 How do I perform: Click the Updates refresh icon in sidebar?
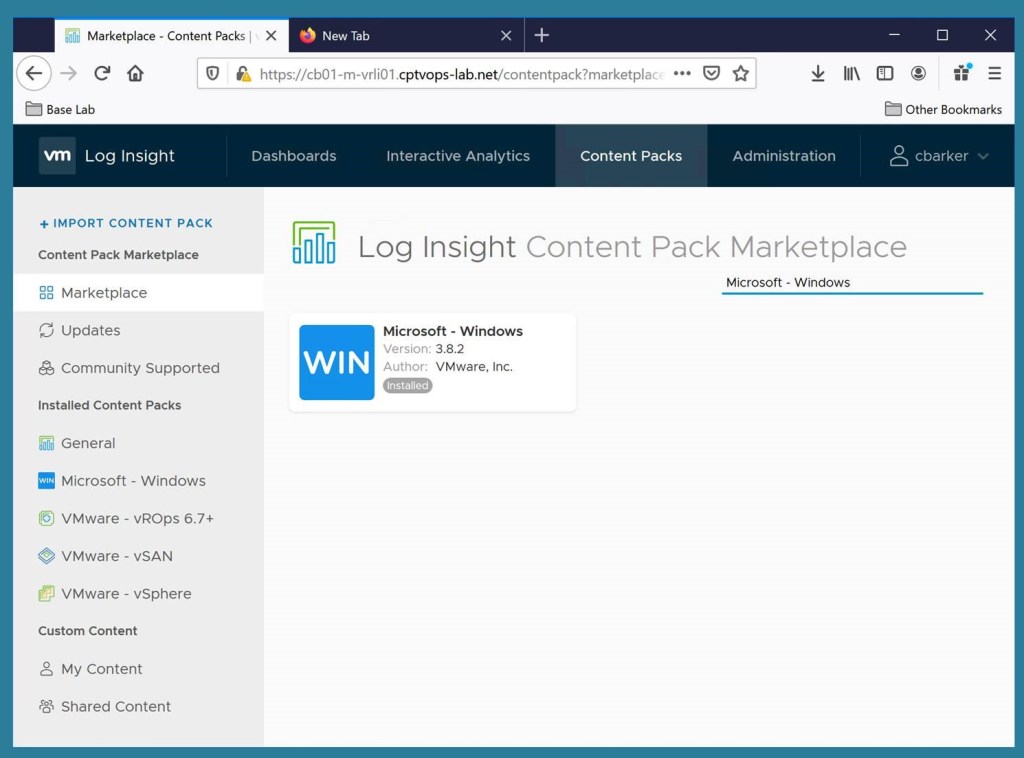[46, 330]
